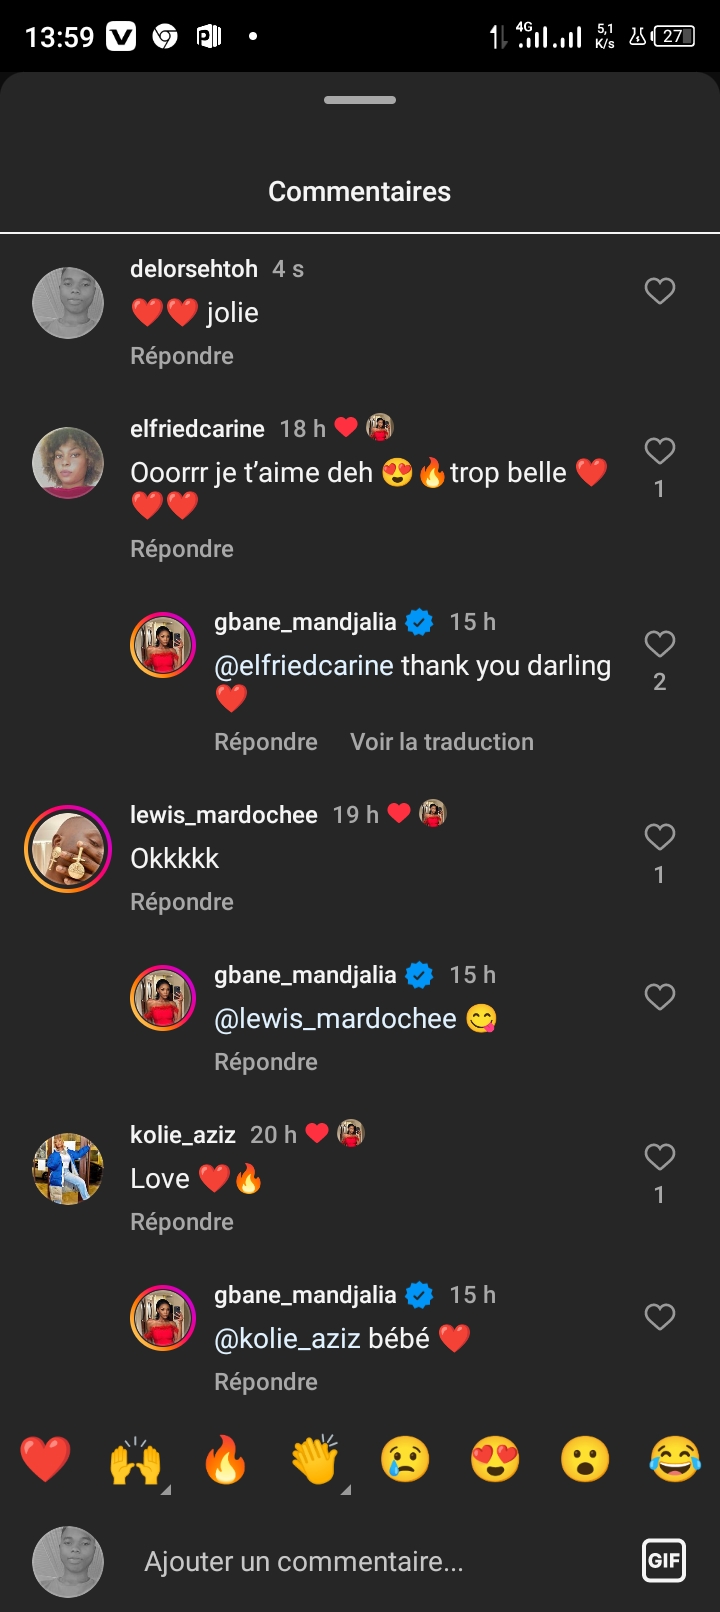Tap Répondre under kolie_aziz's Love comment

point(182,1222)
